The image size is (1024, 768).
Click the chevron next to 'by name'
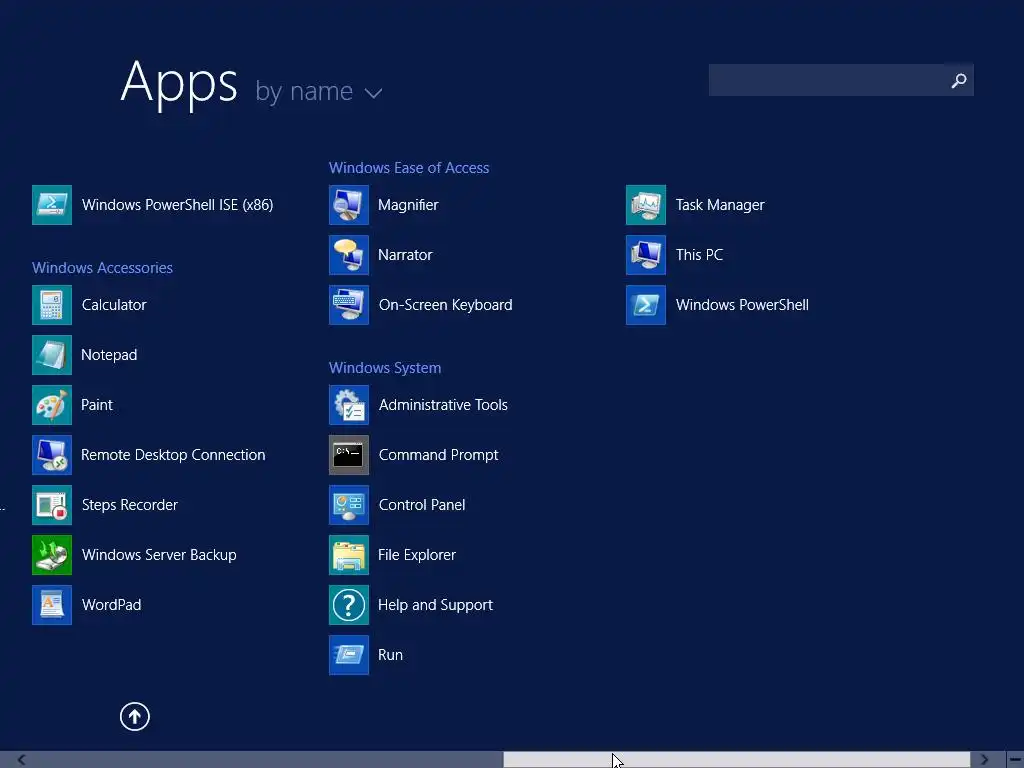[x=373, y=93]
